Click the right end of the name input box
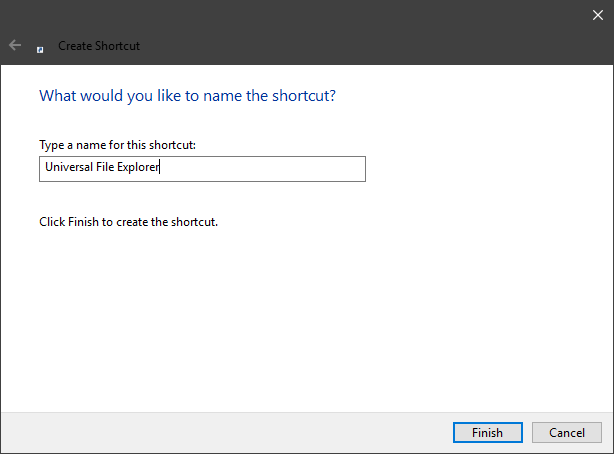 tap(355, 169)
